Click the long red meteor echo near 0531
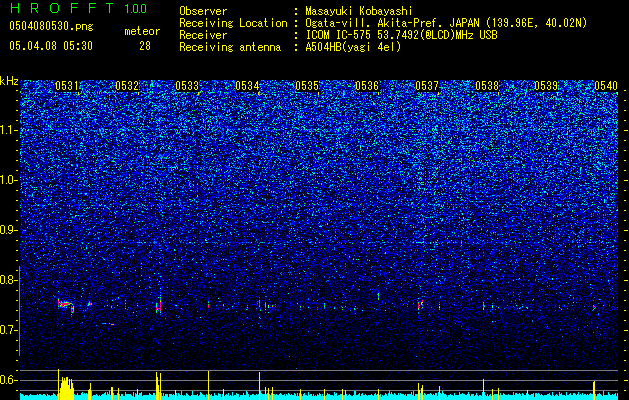 click(x=66, y=305)
